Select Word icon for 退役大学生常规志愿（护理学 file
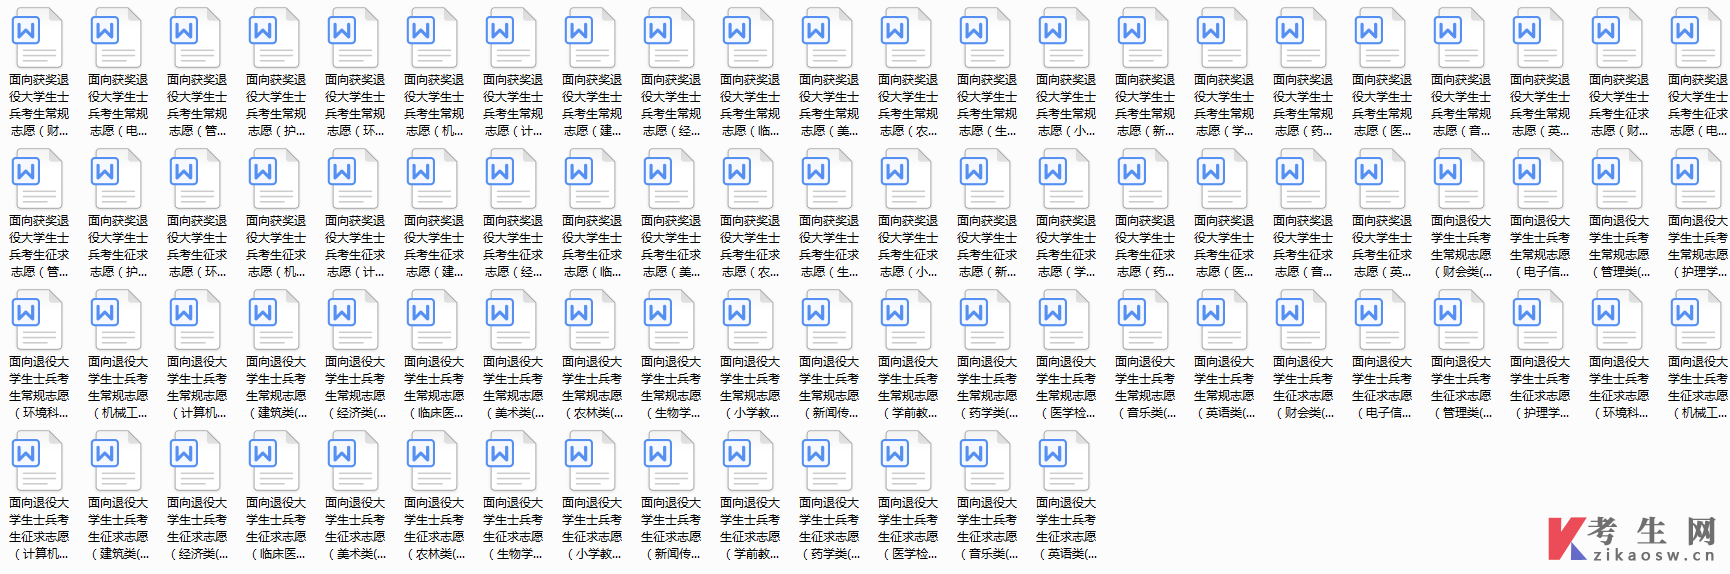Image resolution: width=1730 pixels, height=574 pixels. pyautogui.click(x=1696, y=179)
